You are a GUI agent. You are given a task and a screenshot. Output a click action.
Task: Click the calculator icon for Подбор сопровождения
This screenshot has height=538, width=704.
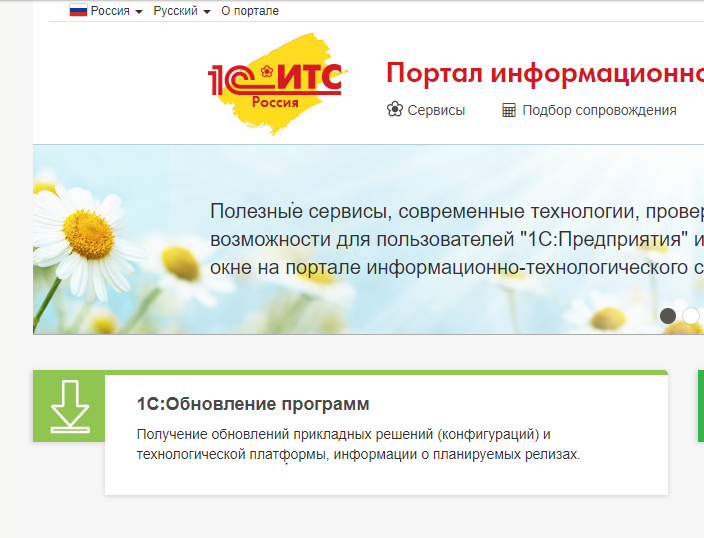pos(509,110)
